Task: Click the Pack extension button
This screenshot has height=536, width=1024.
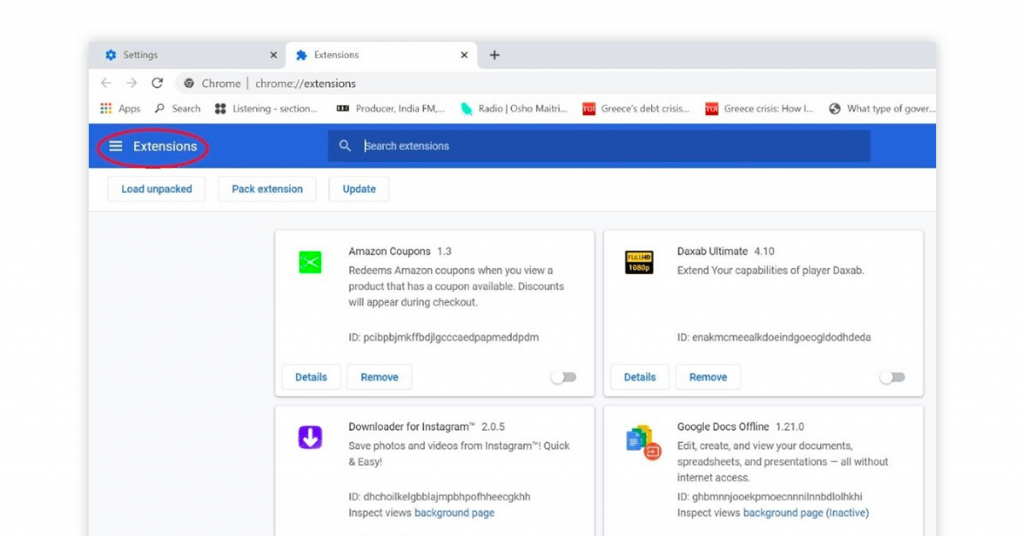Action: coord(267,189)
